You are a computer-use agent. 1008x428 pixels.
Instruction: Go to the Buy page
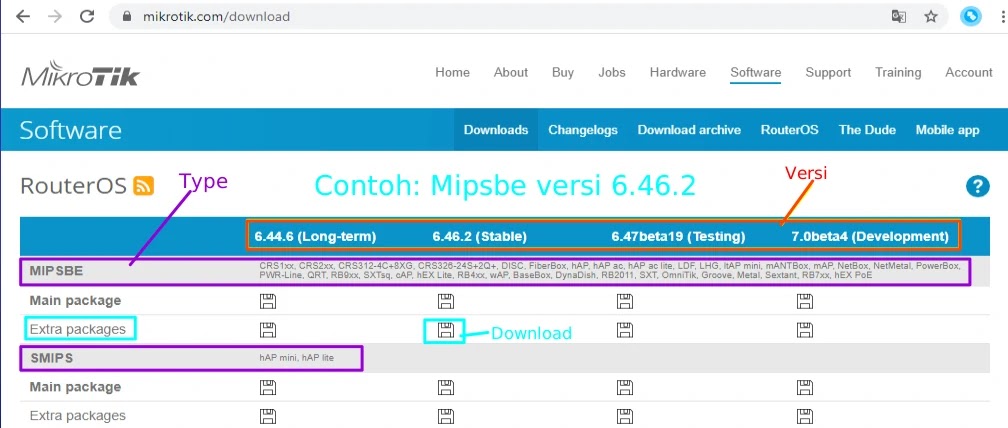(x=563, y=73)
